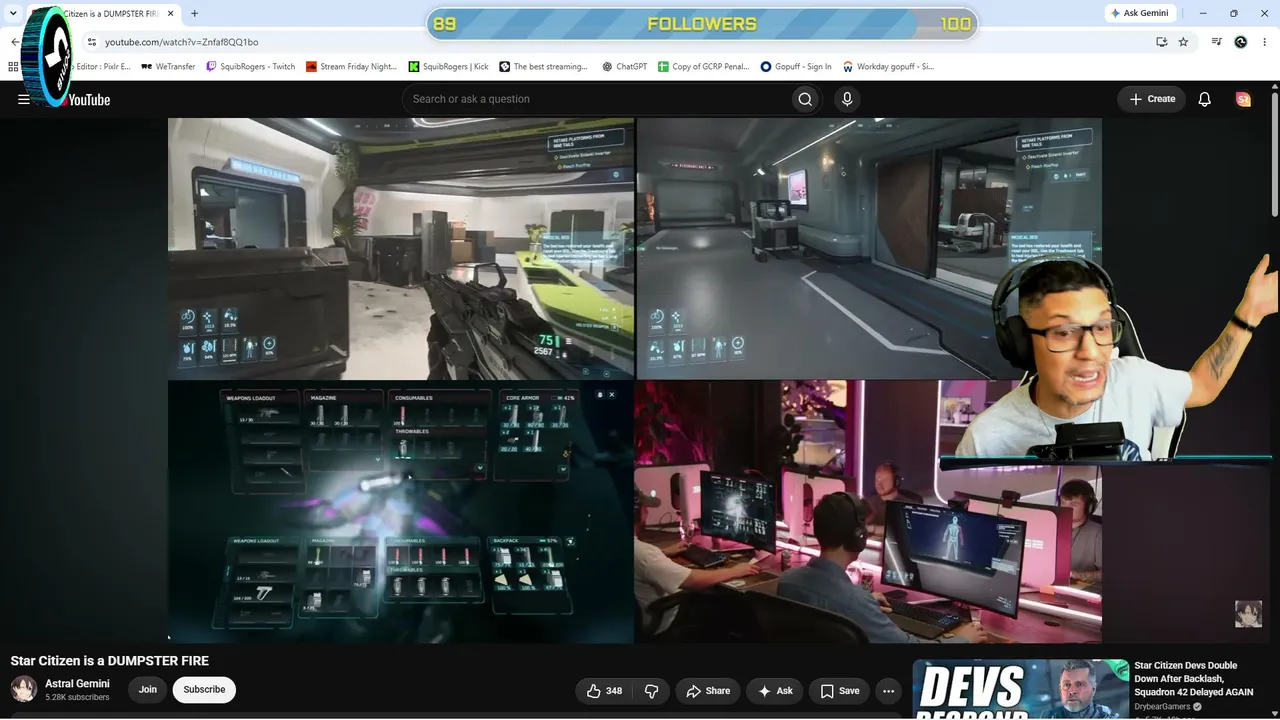
Task: Open the Devs Respond recommended video thumbnail
Action: [1020, 689]
